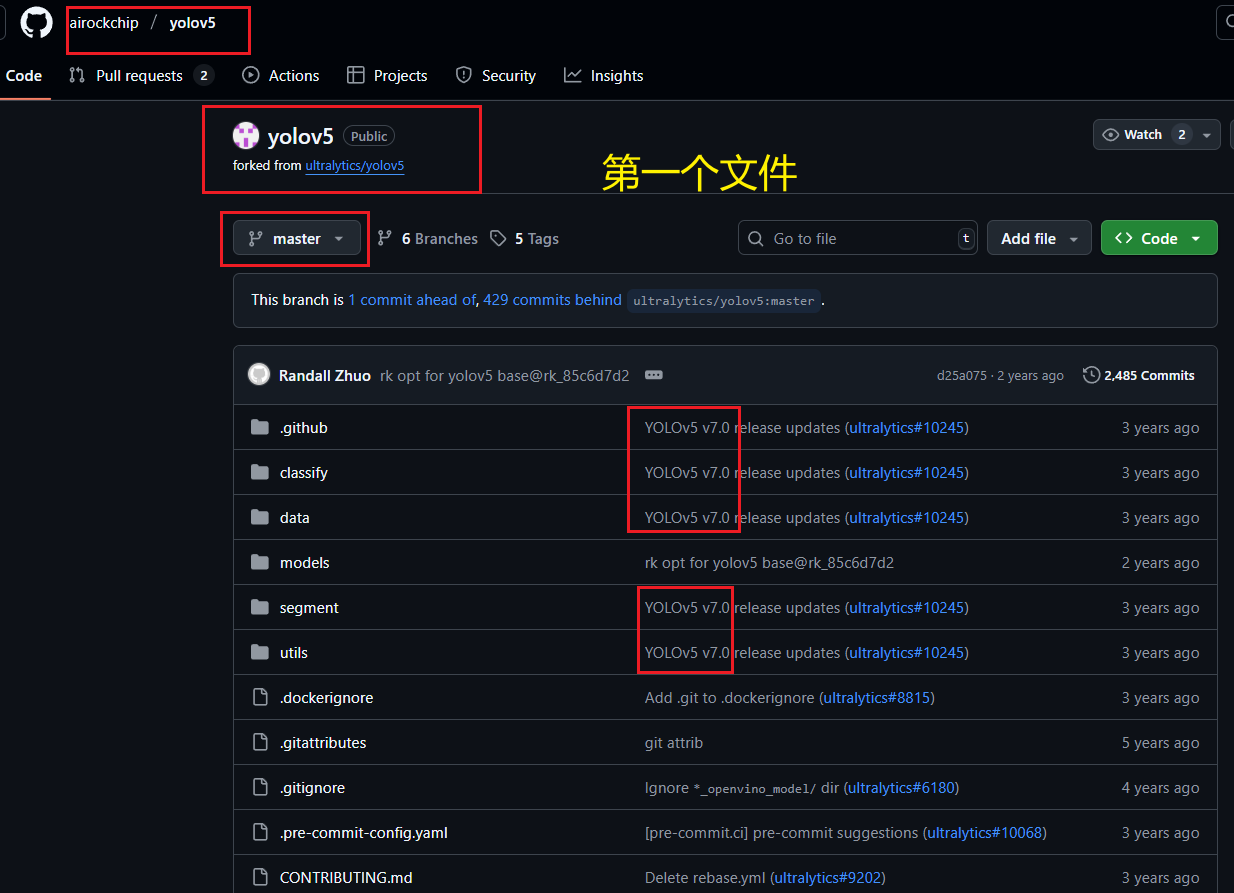Image resolution: width=1234 pixels, height=893 pixels.
Task: Open the 429 commits behind link
Action: click(x=552, y=300)
